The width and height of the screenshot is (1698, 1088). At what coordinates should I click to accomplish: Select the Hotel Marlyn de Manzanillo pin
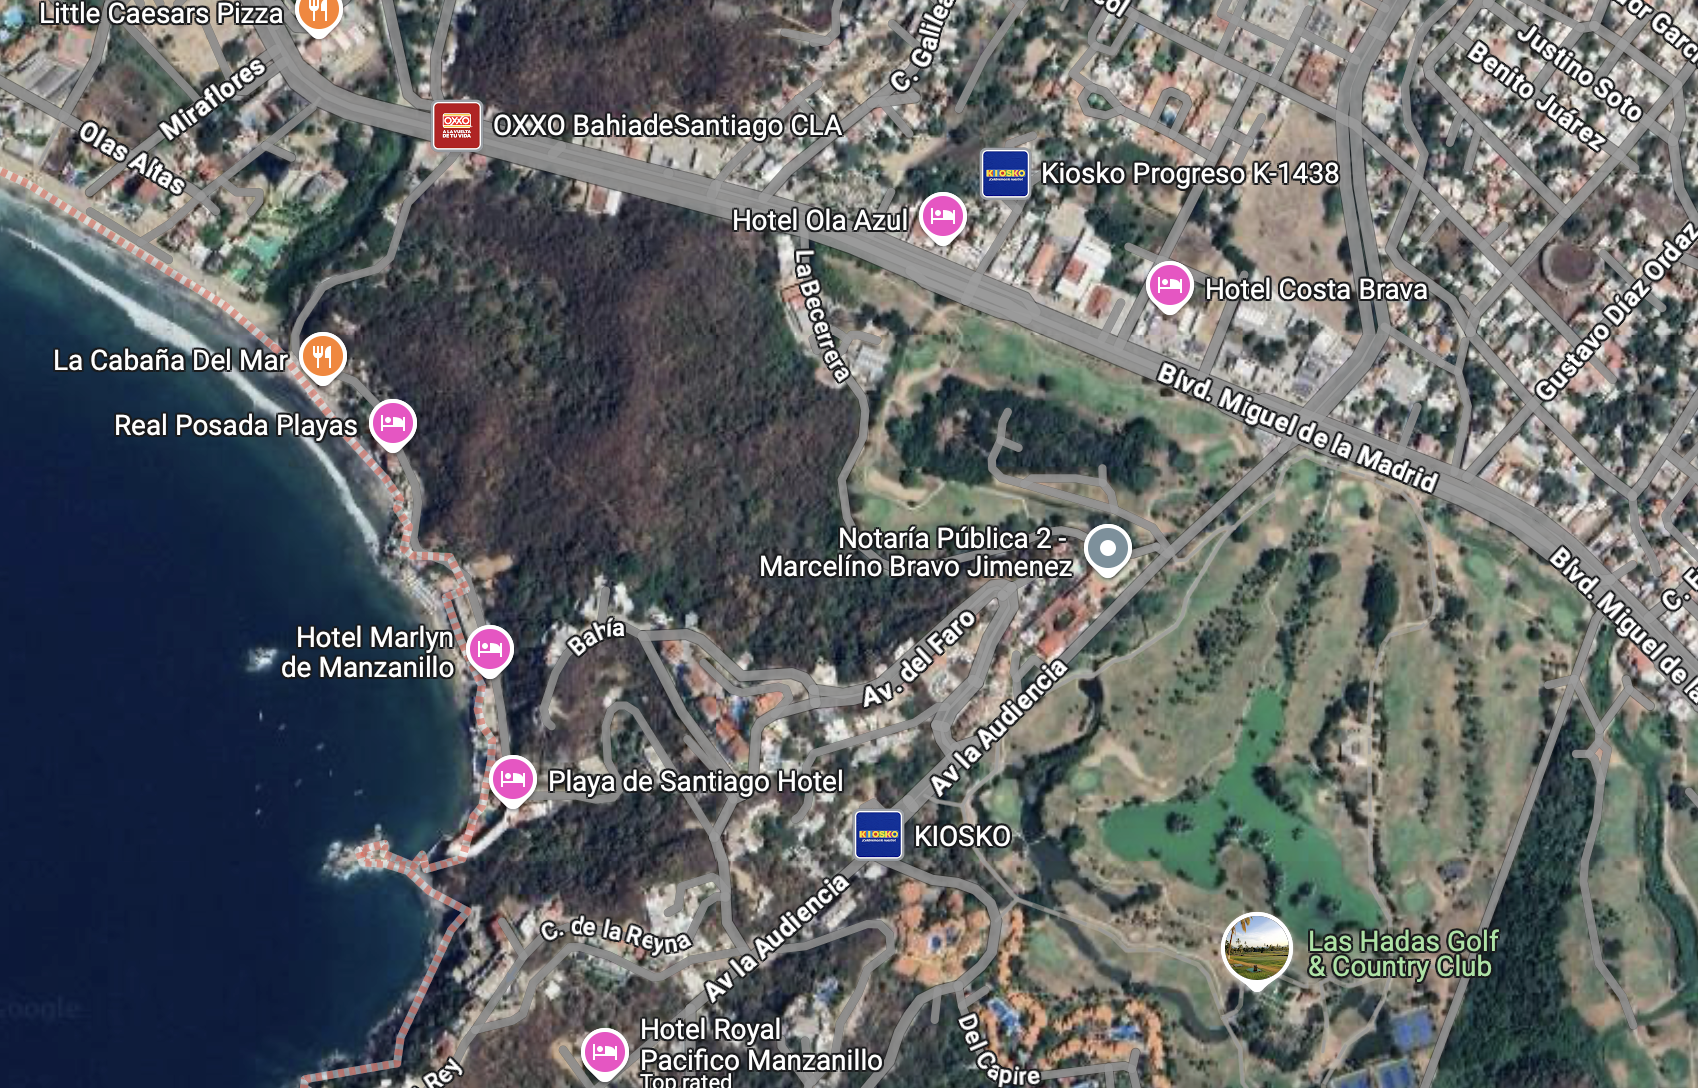click(x=490, y=651)
